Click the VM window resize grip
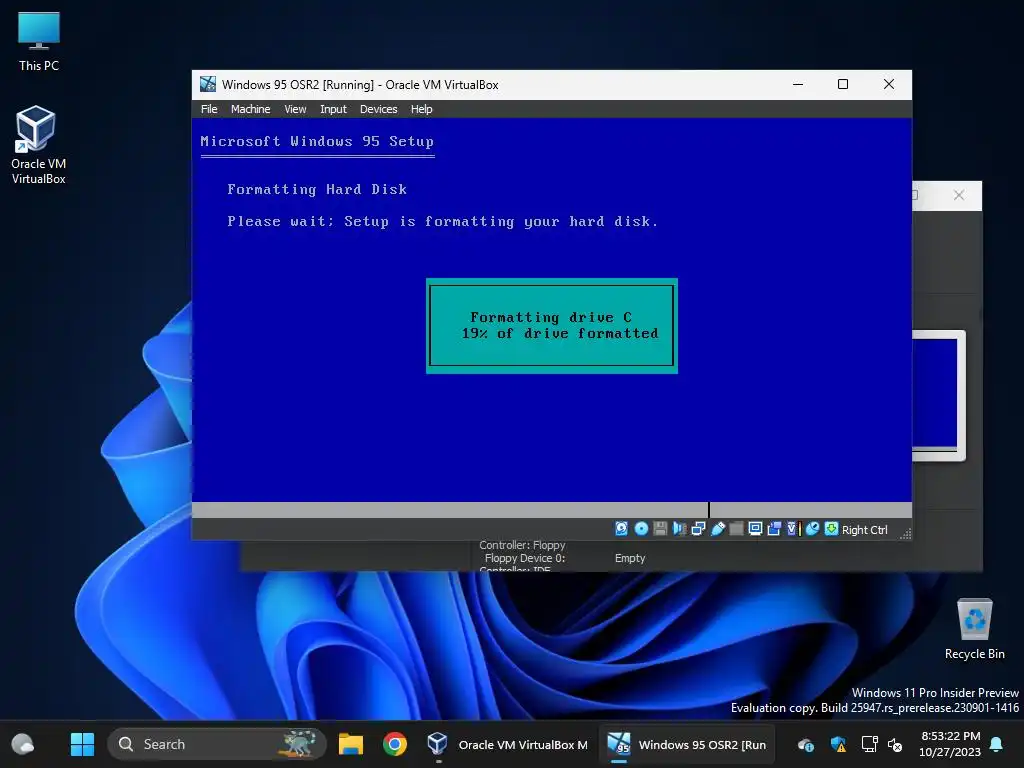This screenshot has height=768, width=1024. click(905, 534)
